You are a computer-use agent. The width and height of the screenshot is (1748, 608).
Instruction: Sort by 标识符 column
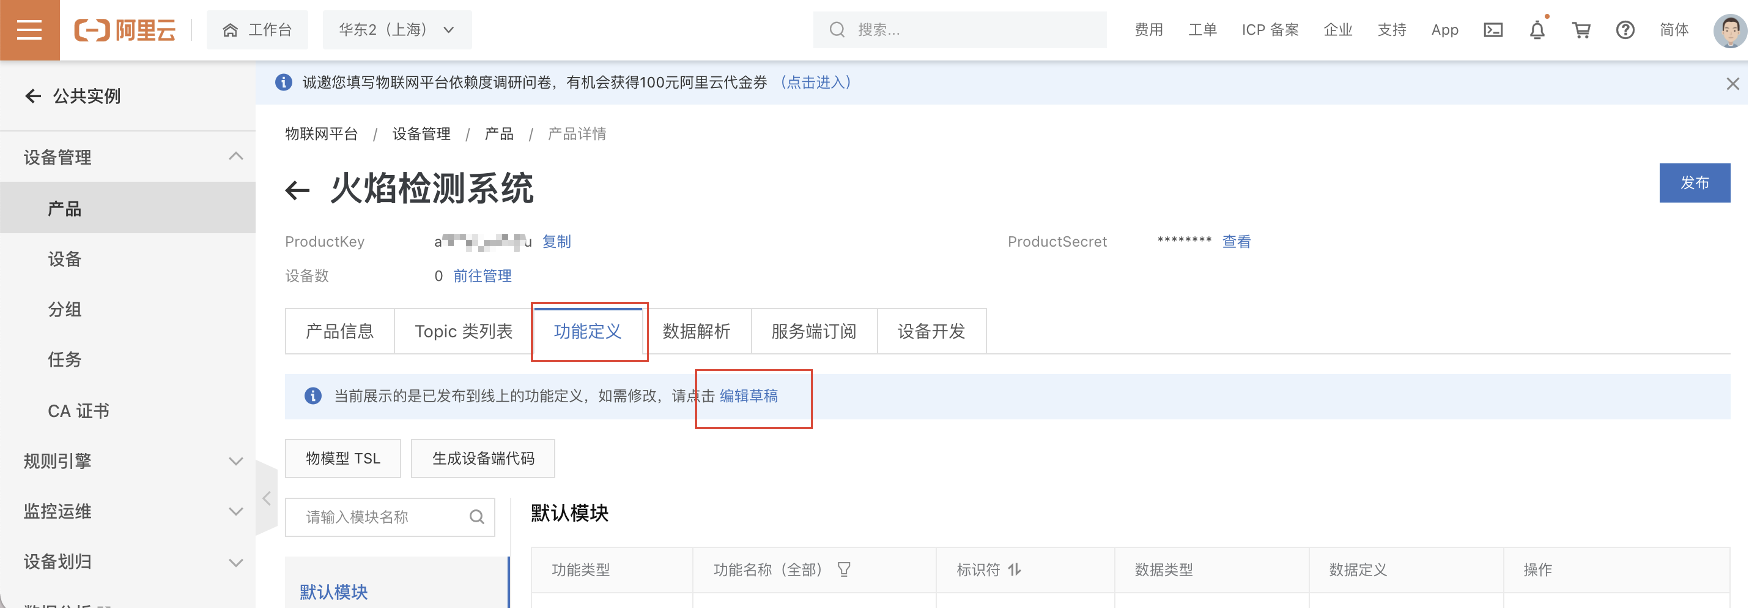[x=1014, y=569]
